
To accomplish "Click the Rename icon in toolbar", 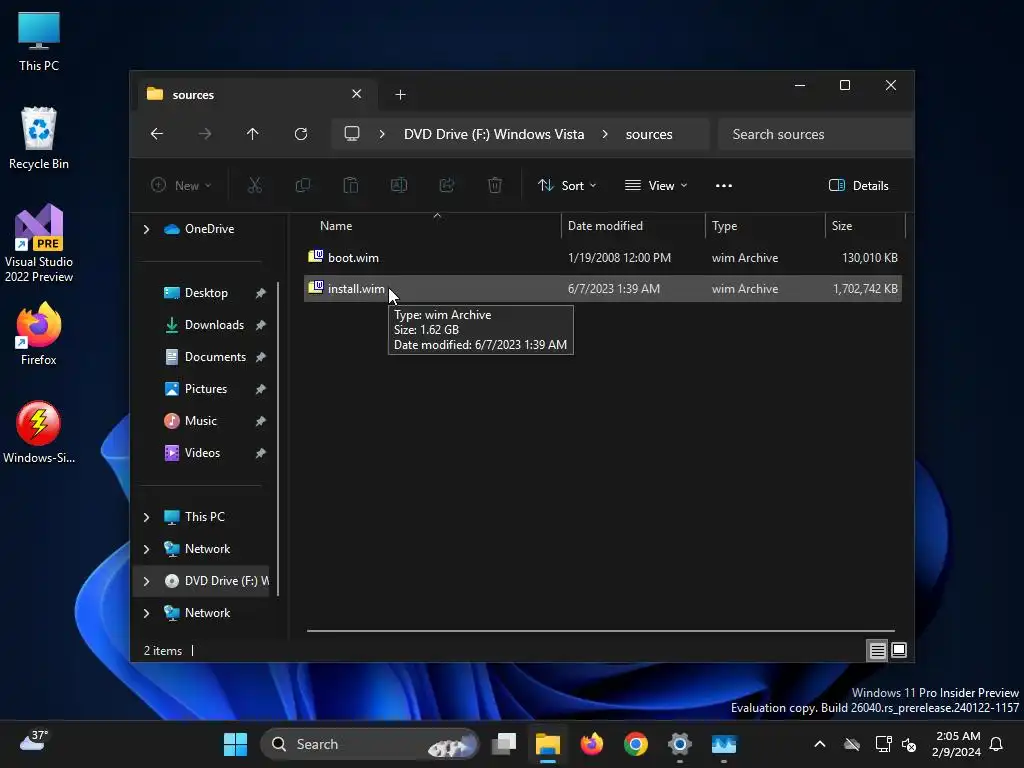I will tap(398, 185).
